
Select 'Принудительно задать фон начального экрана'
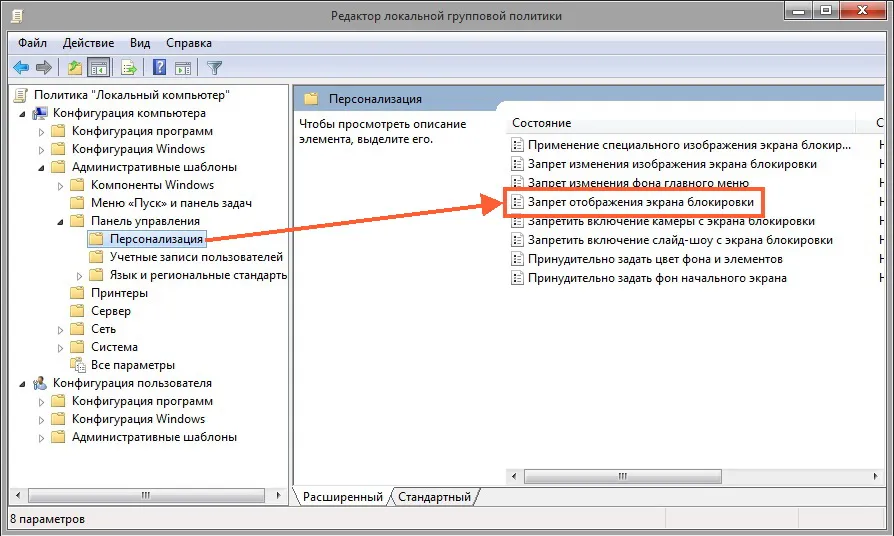pos(657,278)
